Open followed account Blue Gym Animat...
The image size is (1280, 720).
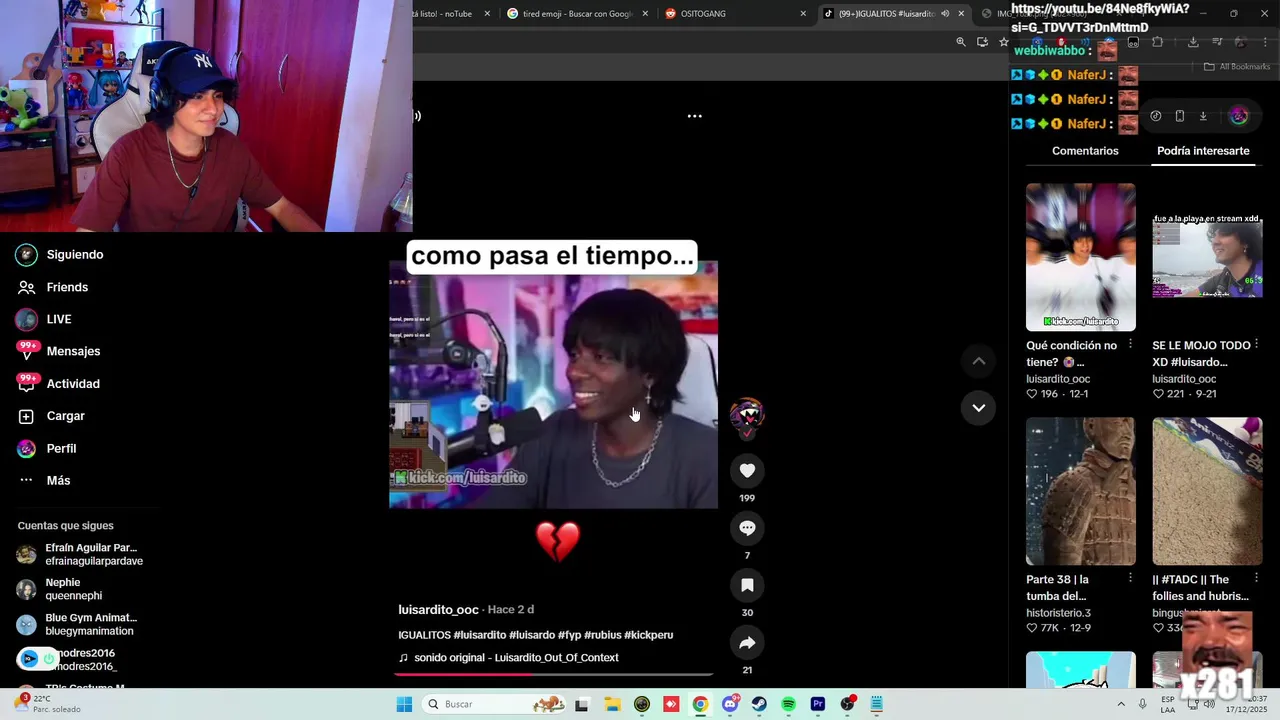(76, 624)
